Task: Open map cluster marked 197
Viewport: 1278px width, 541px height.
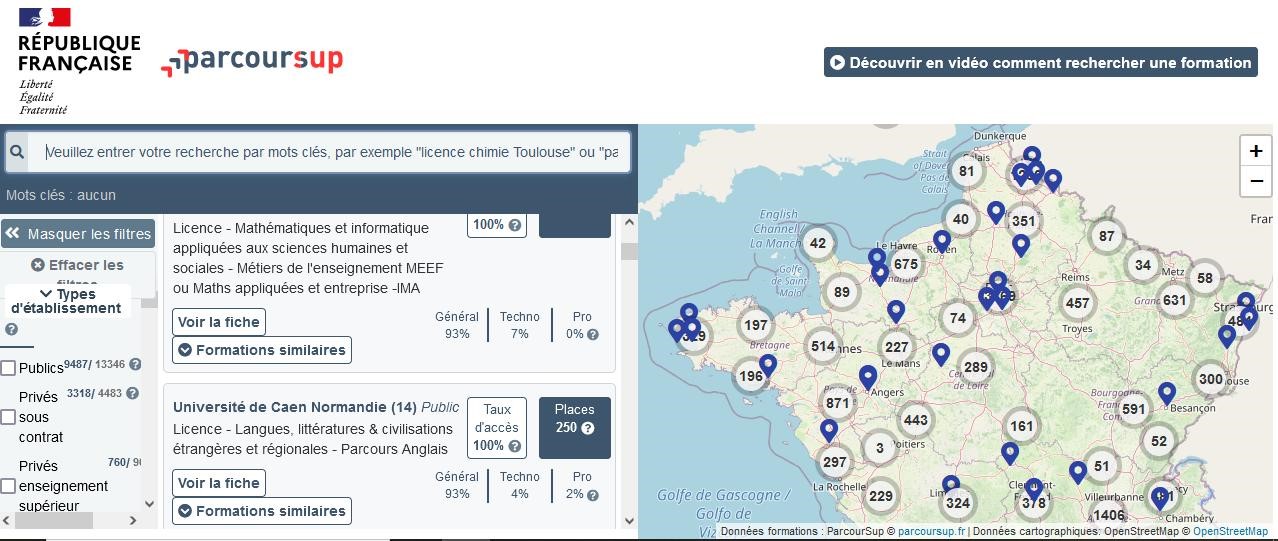Action: [755, 324]
